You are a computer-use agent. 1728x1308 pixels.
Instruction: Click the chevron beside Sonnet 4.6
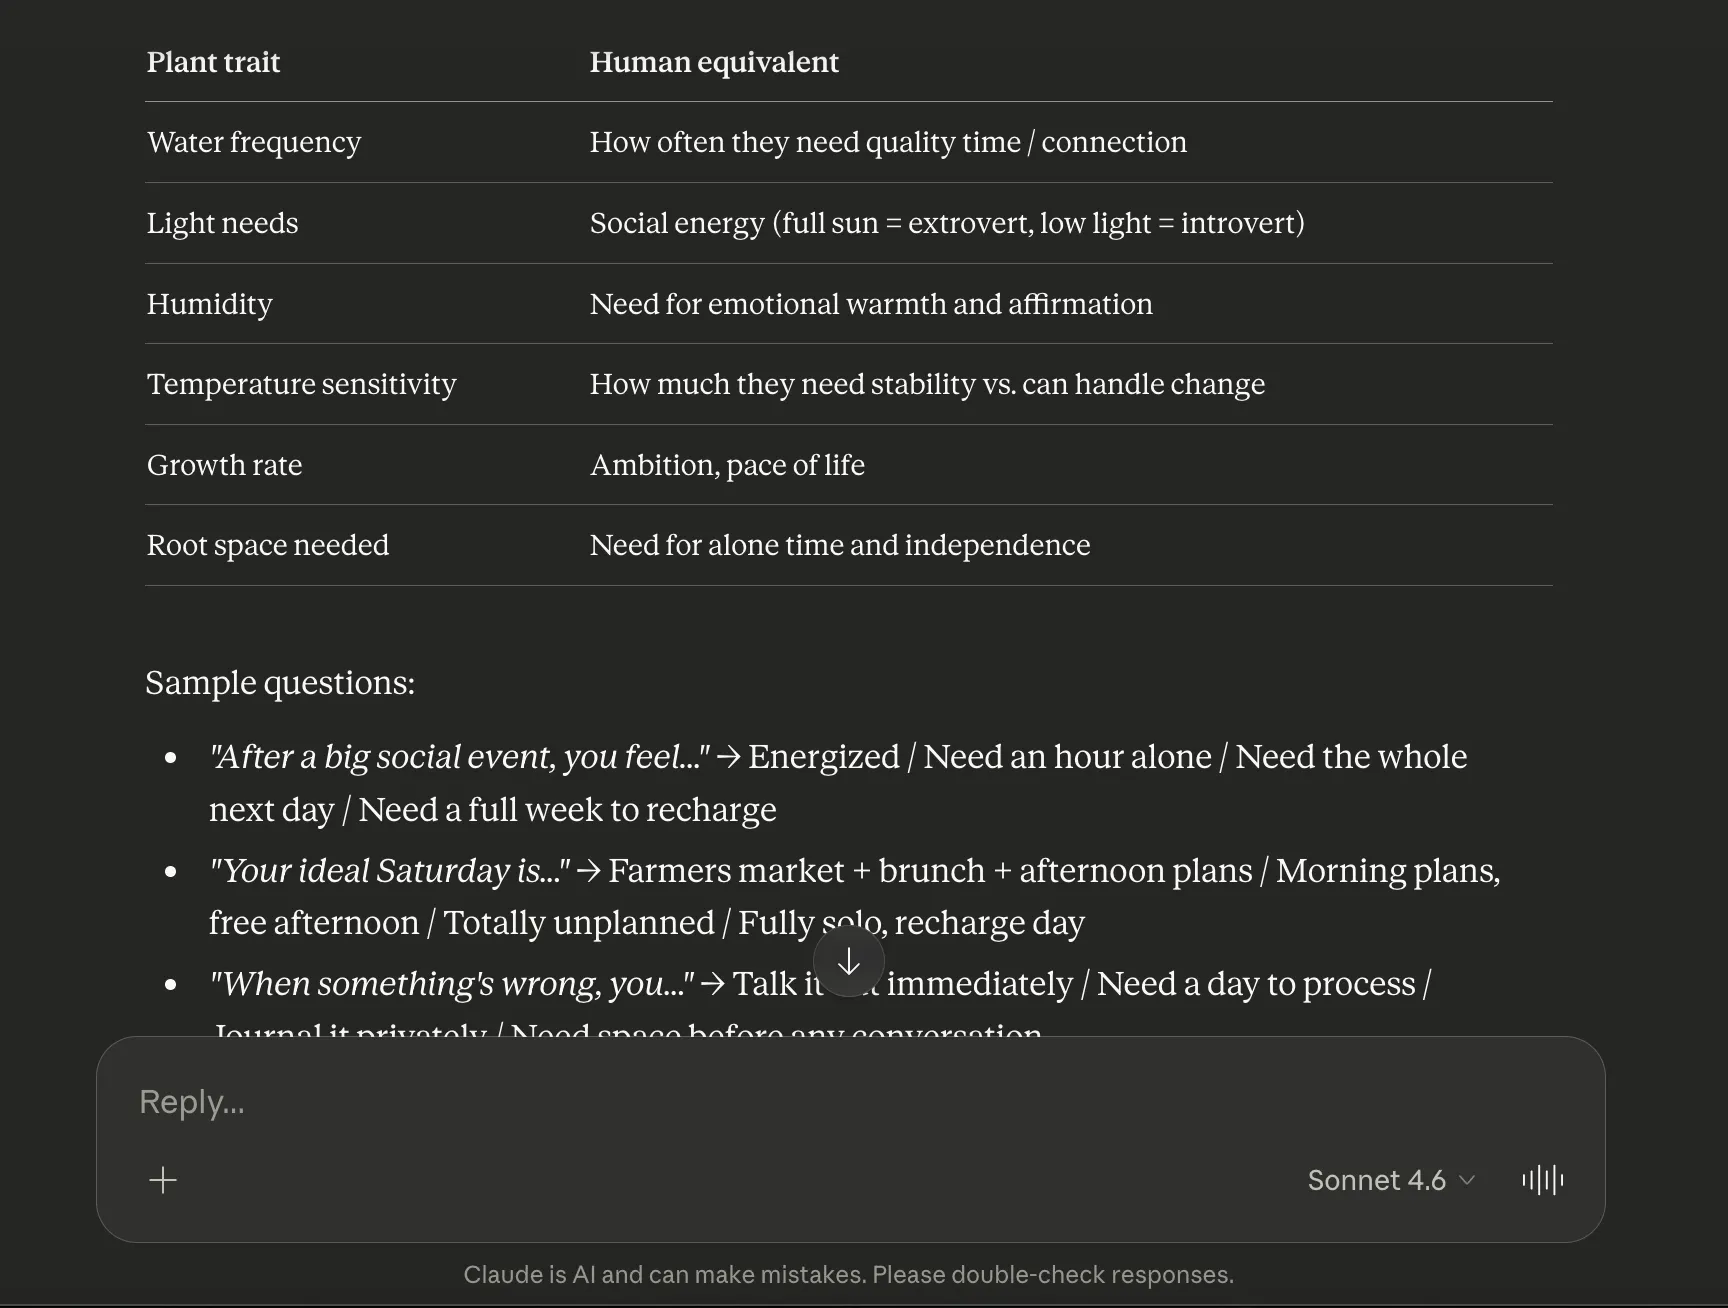[1467, 1180]
